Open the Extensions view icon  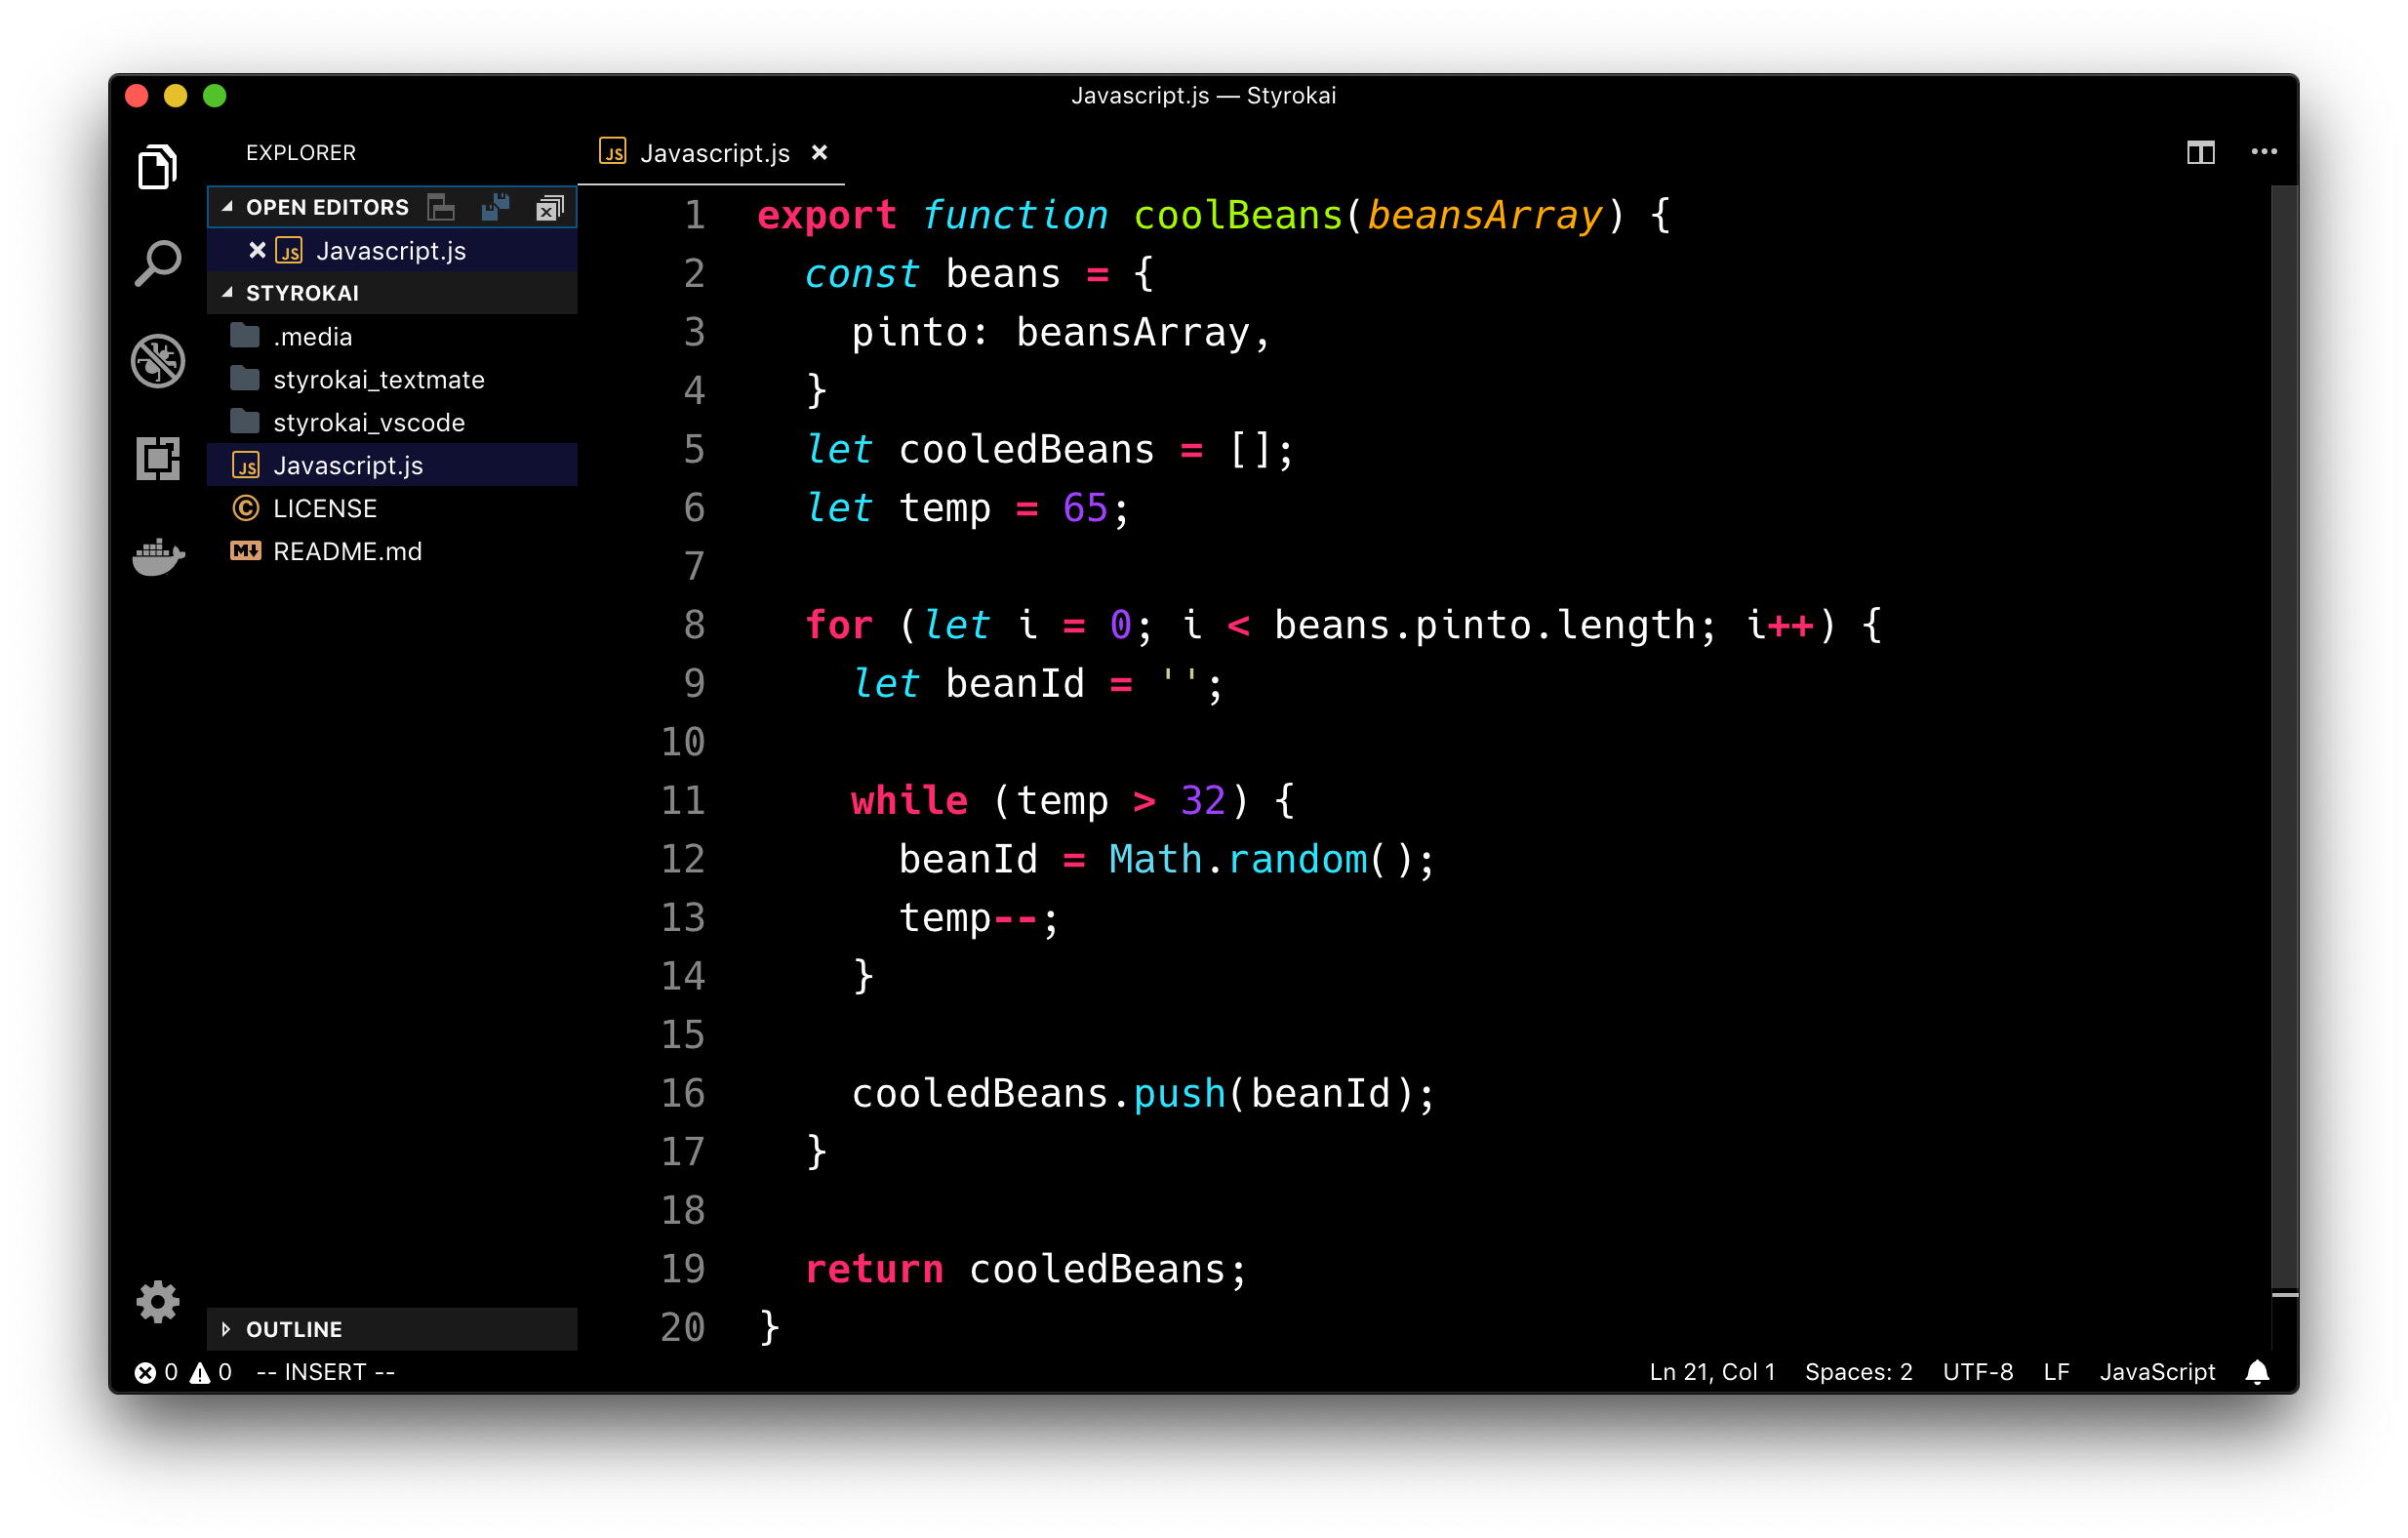coord(157,458)
